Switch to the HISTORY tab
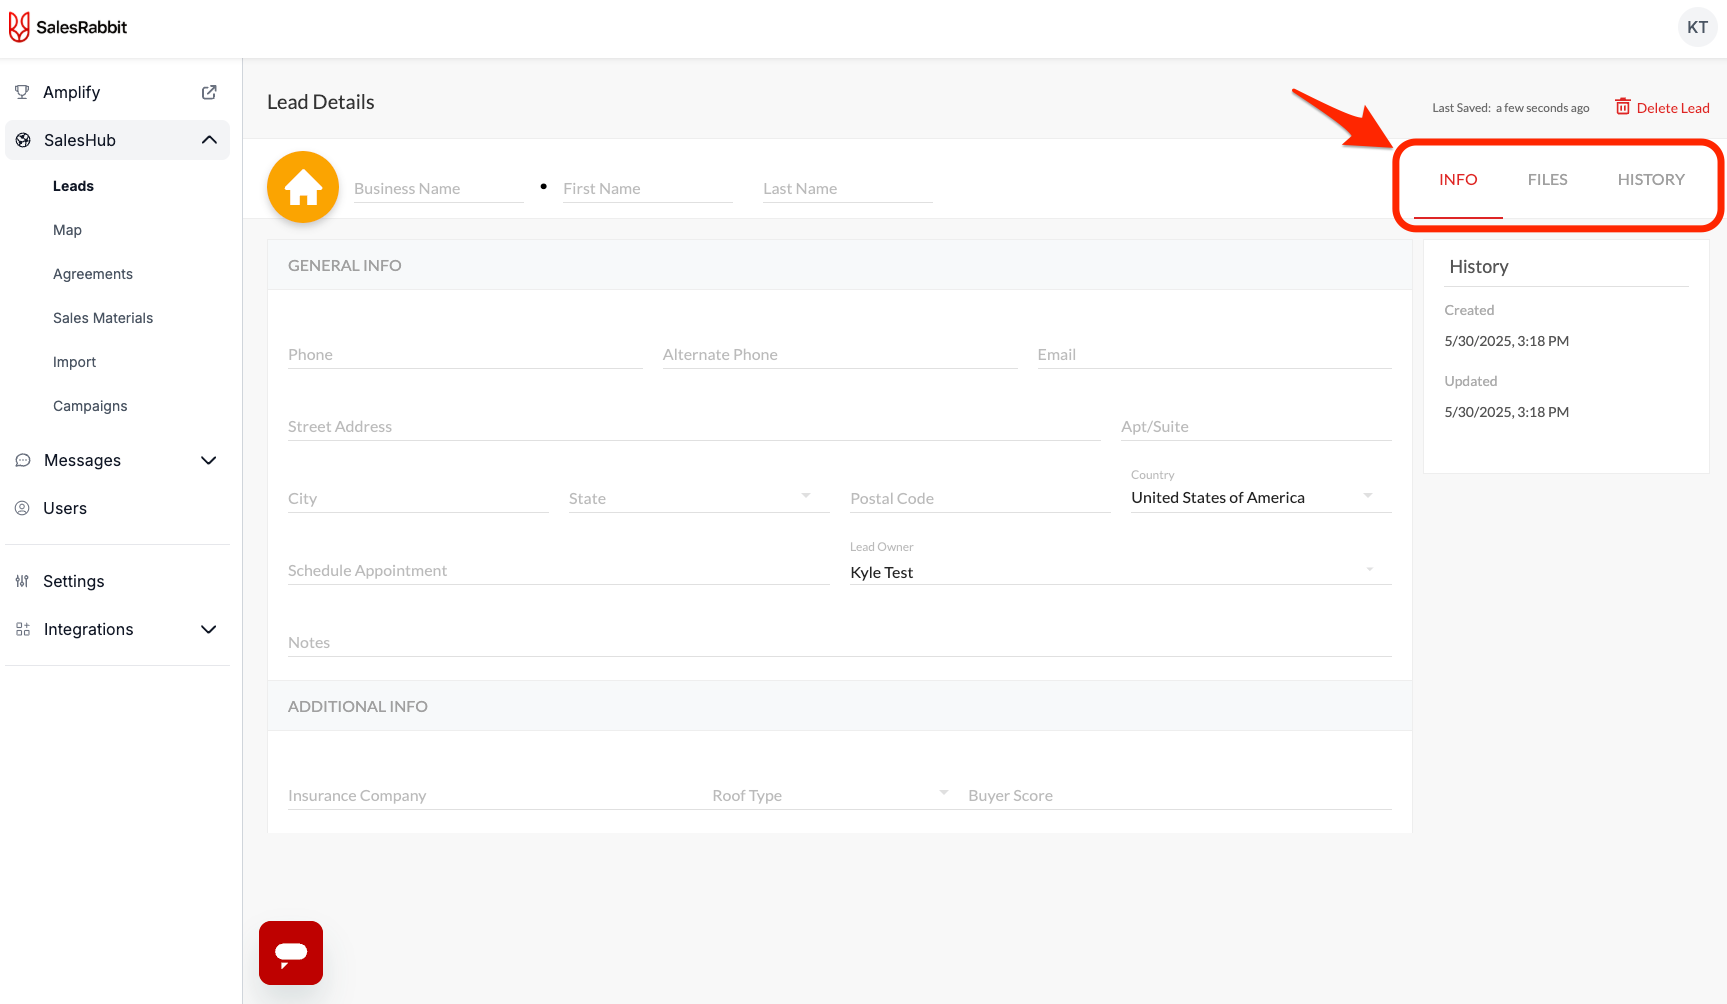 1651,180
